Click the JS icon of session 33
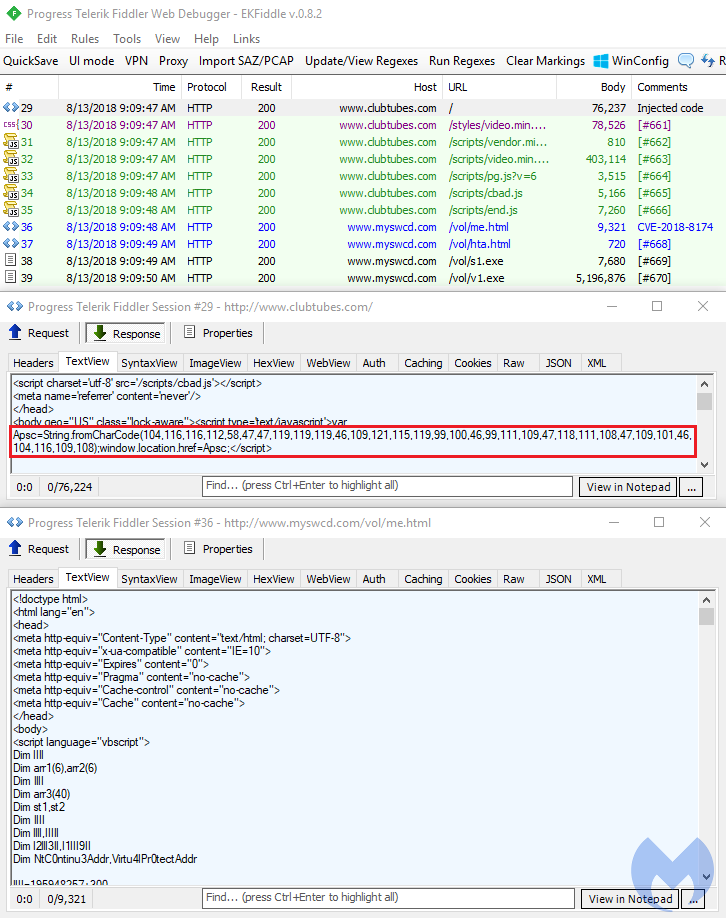 (x=11, y=176)
